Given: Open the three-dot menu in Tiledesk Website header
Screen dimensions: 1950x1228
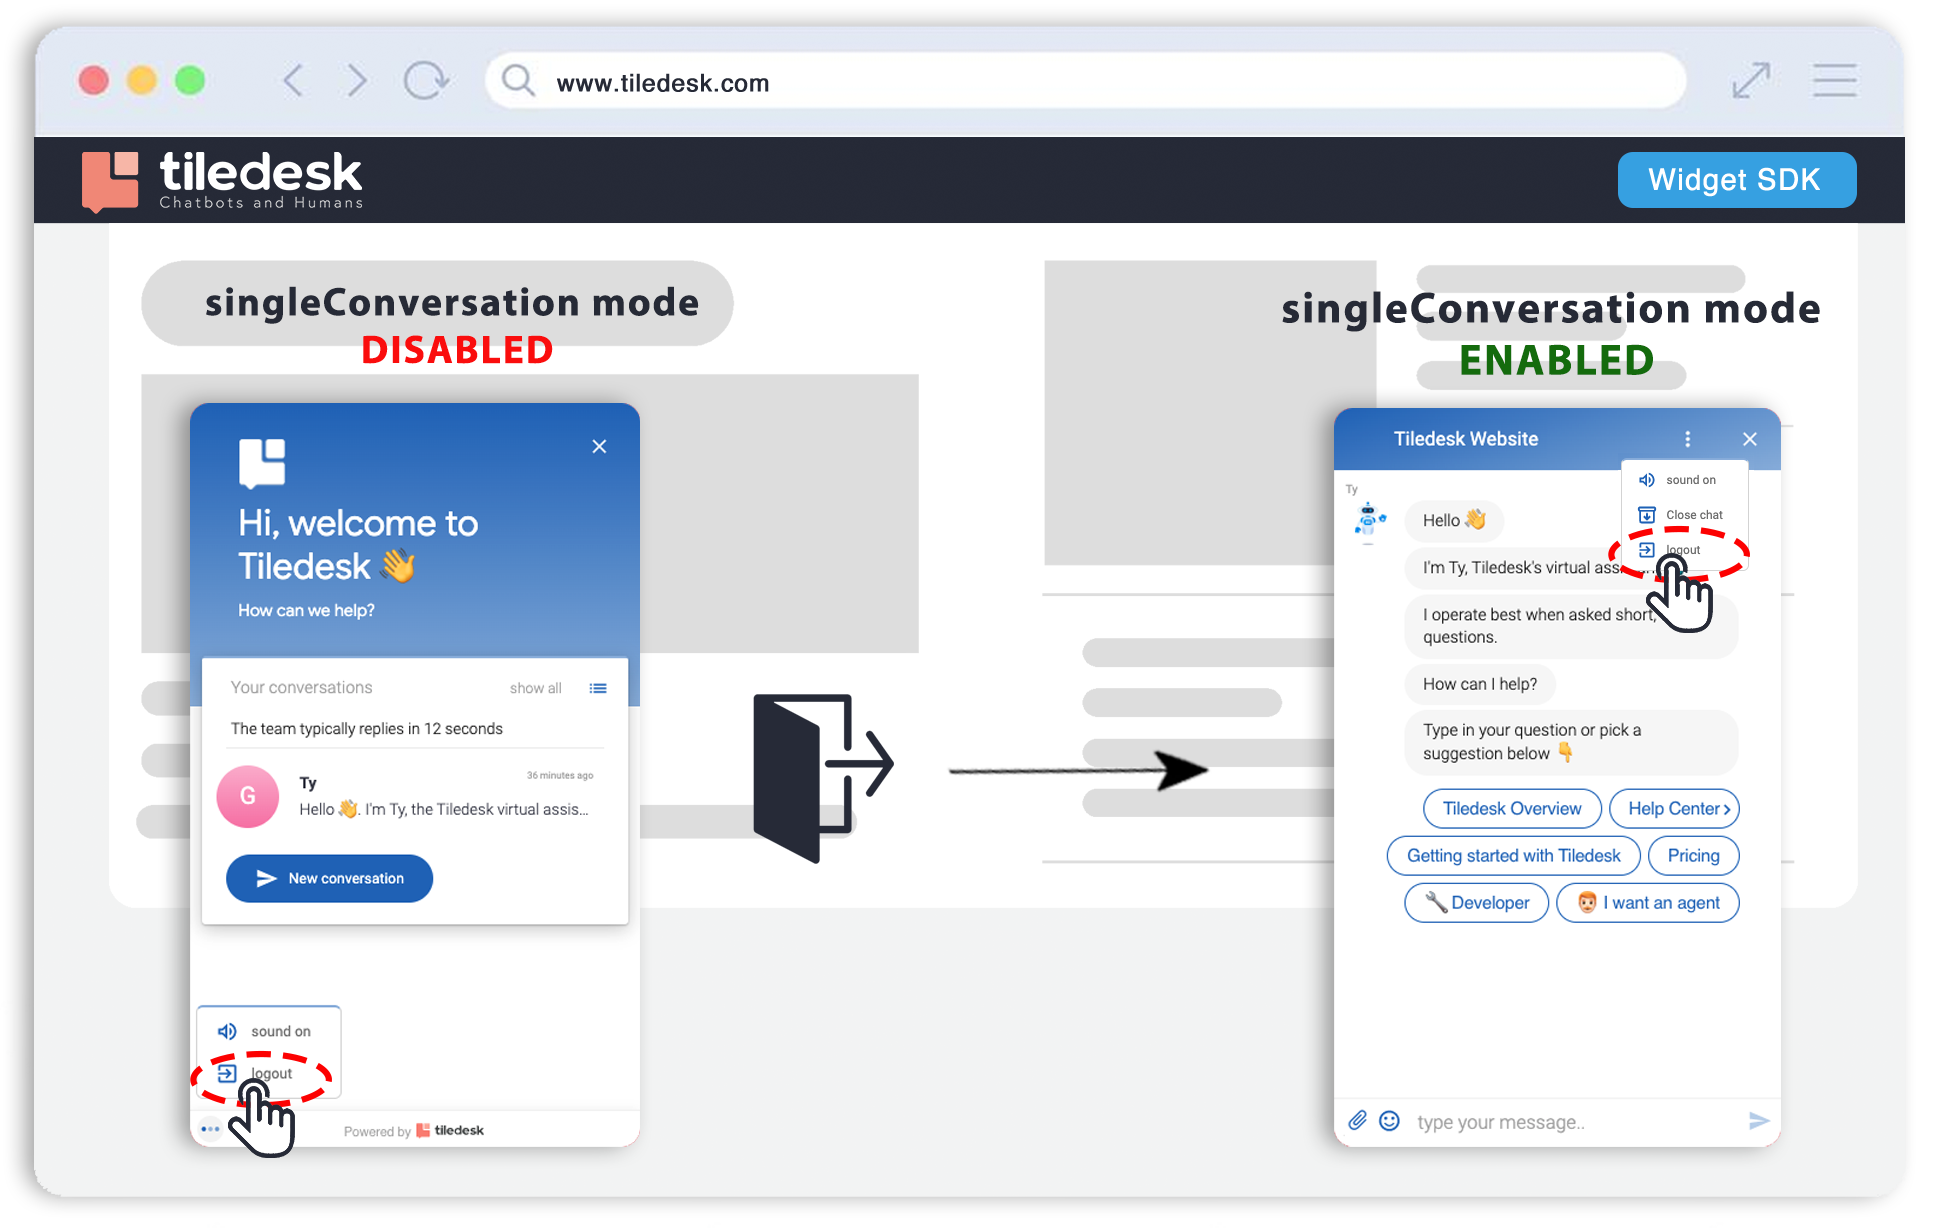Looking at the screenshot, I should tap(1687, 439).
